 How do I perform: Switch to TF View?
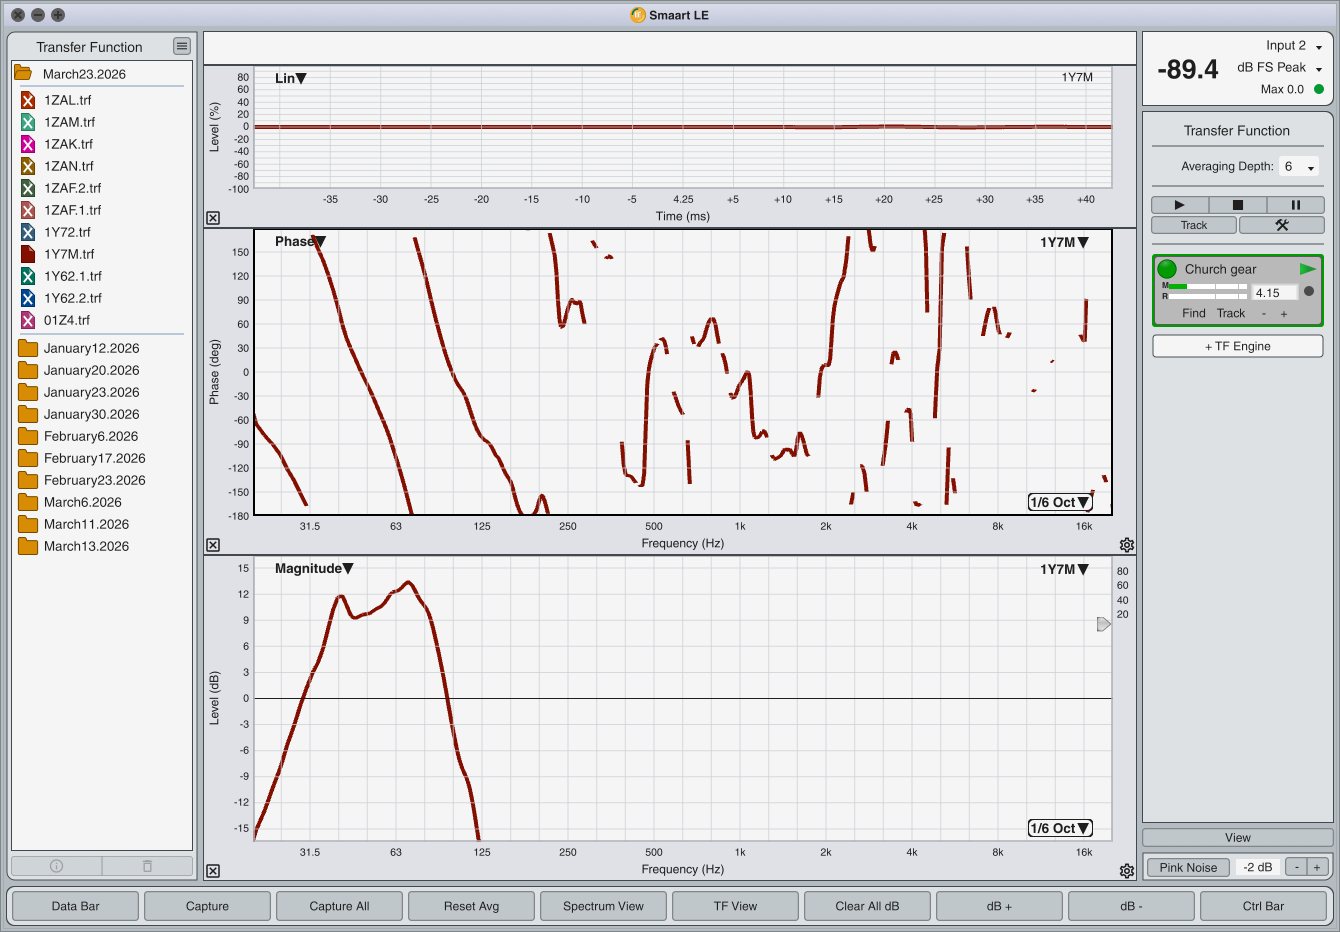pos(736,906)
